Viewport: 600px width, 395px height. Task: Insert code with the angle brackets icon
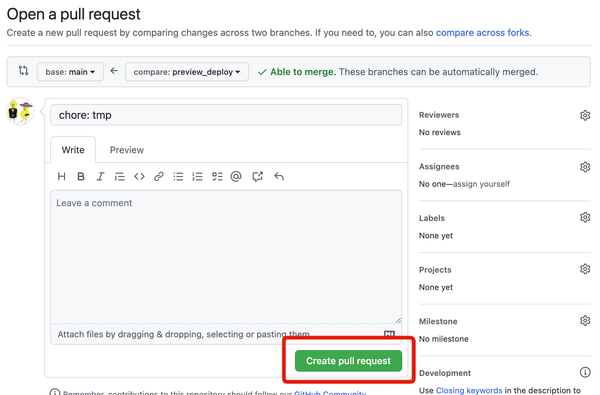tap(139, 176)
